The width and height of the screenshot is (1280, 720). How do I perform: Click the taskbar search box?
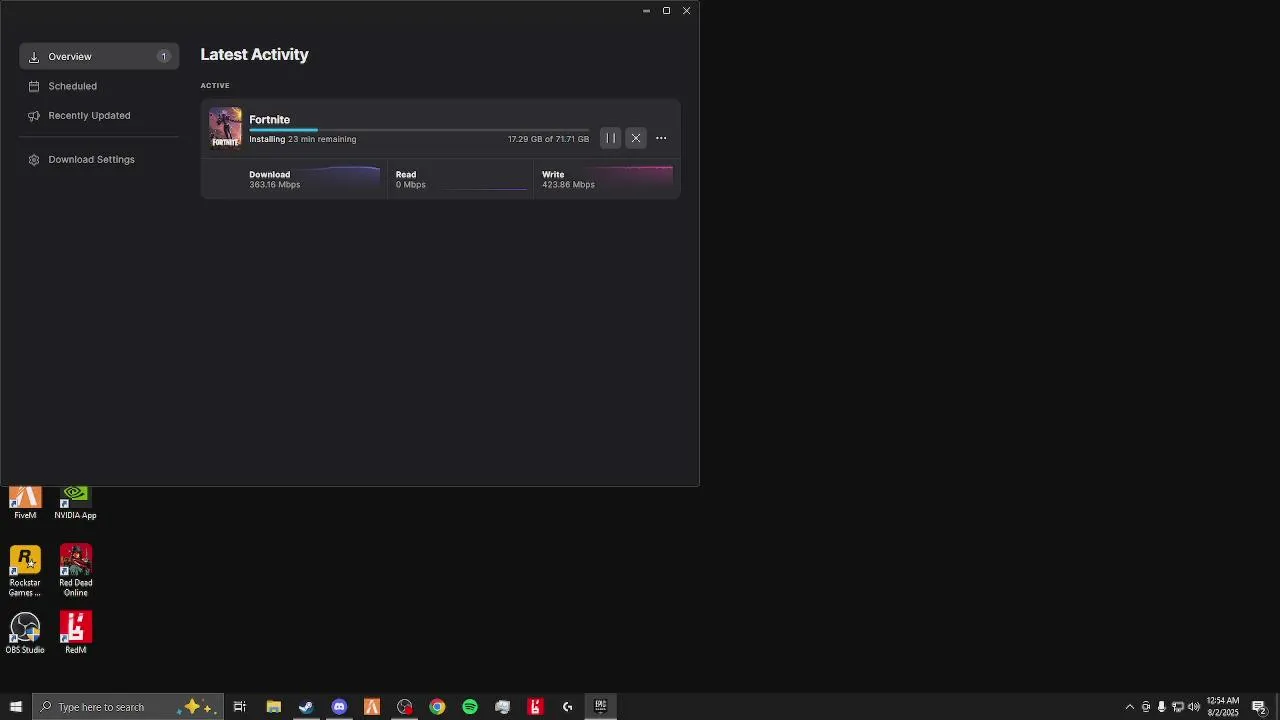(x=128, y=707)
